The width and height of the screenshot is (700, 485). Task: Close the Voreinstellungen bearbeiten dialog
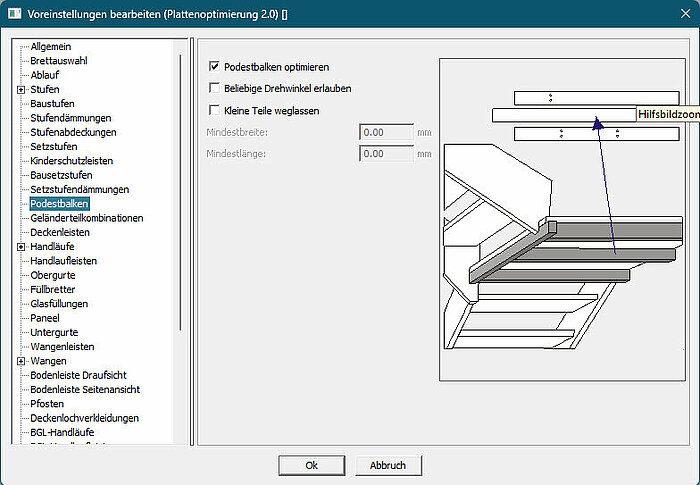coord(686,14)
